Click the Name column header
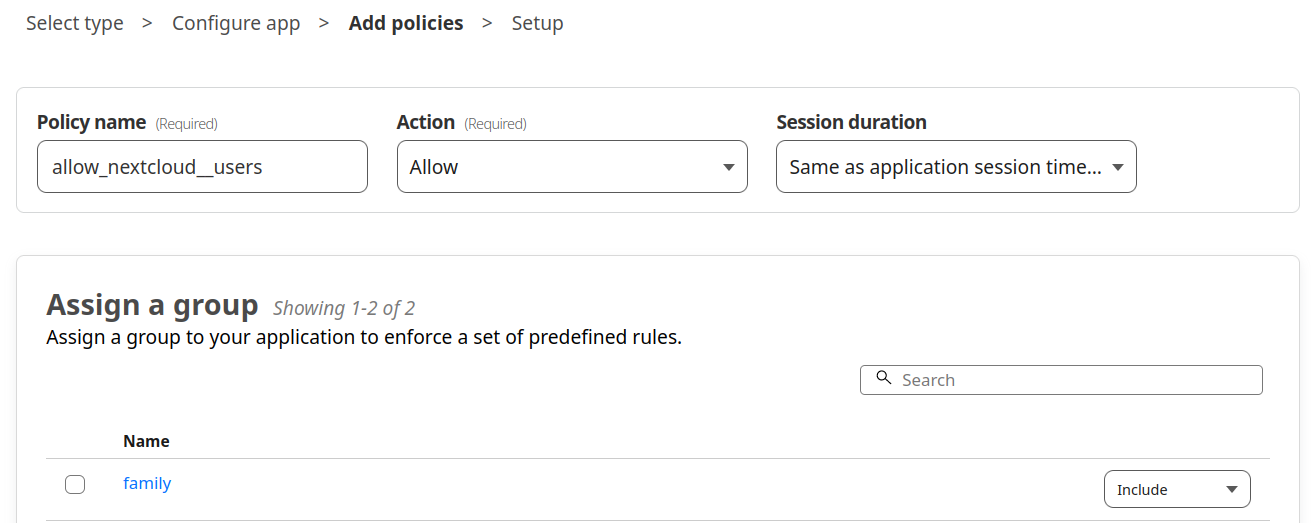The width and height of the screenshot is (1311, 523). [x=146, y=441]
